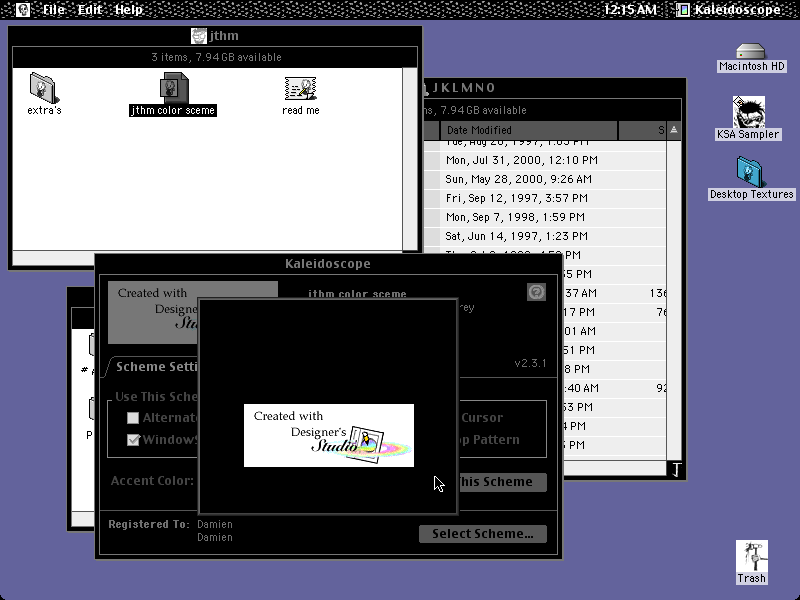Open the Help menu
The width and height of the screenshot is (800, 600).
pos(129,9)
